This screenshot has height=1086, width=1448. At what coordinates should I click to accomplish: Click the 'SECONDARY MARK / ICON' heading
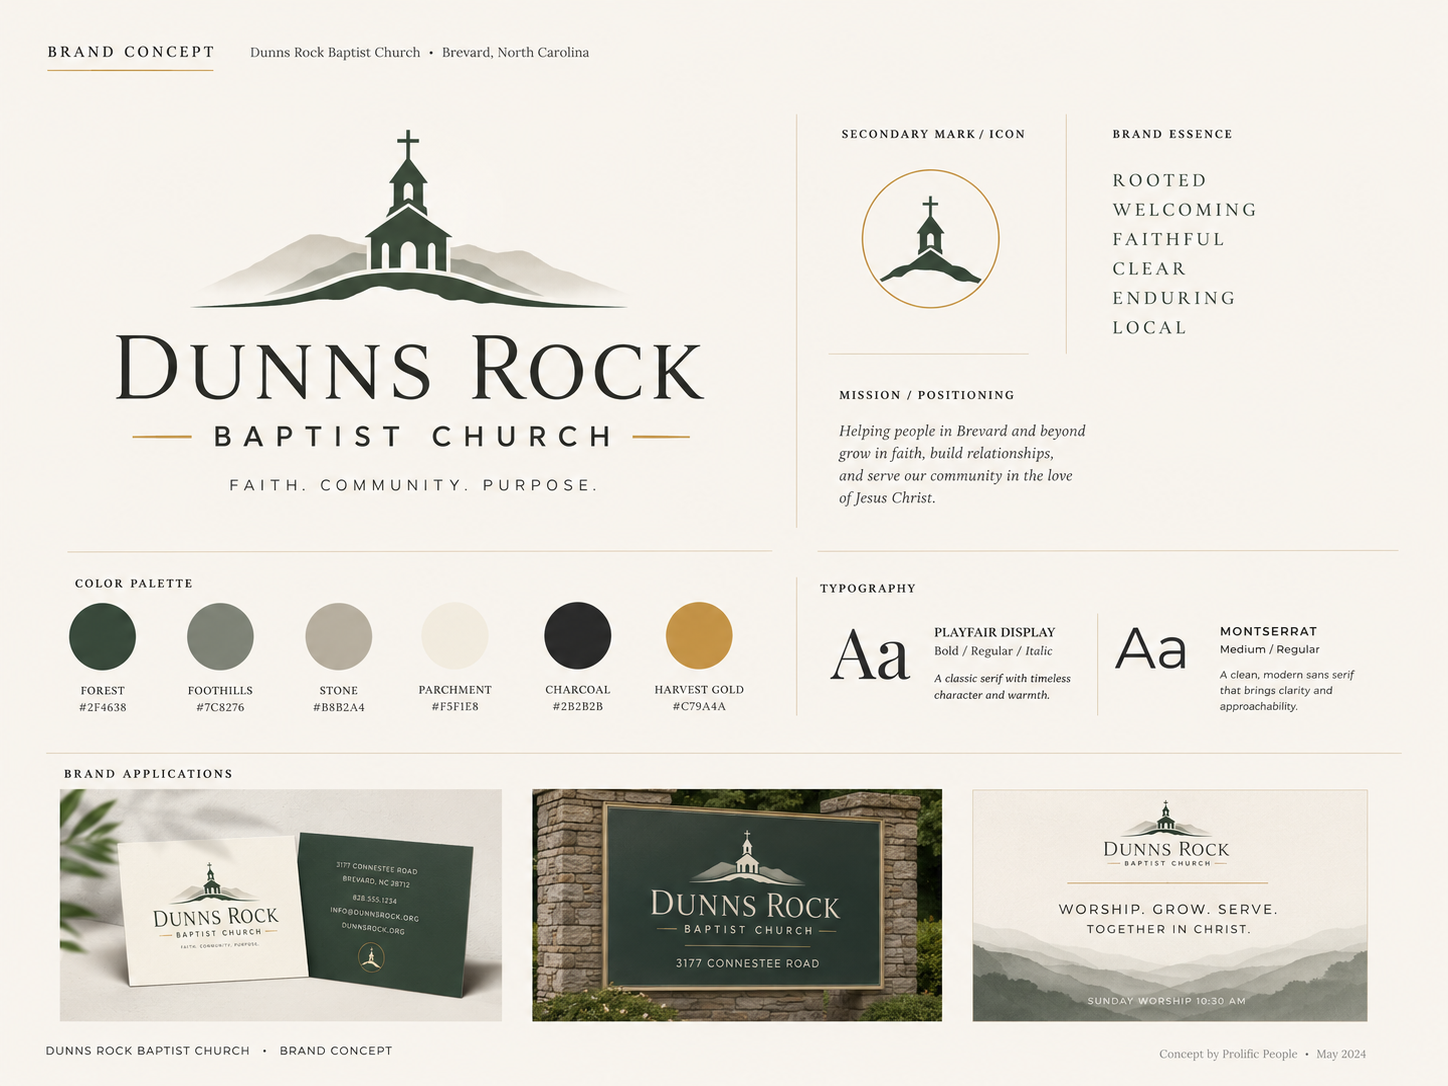[933, 134]
